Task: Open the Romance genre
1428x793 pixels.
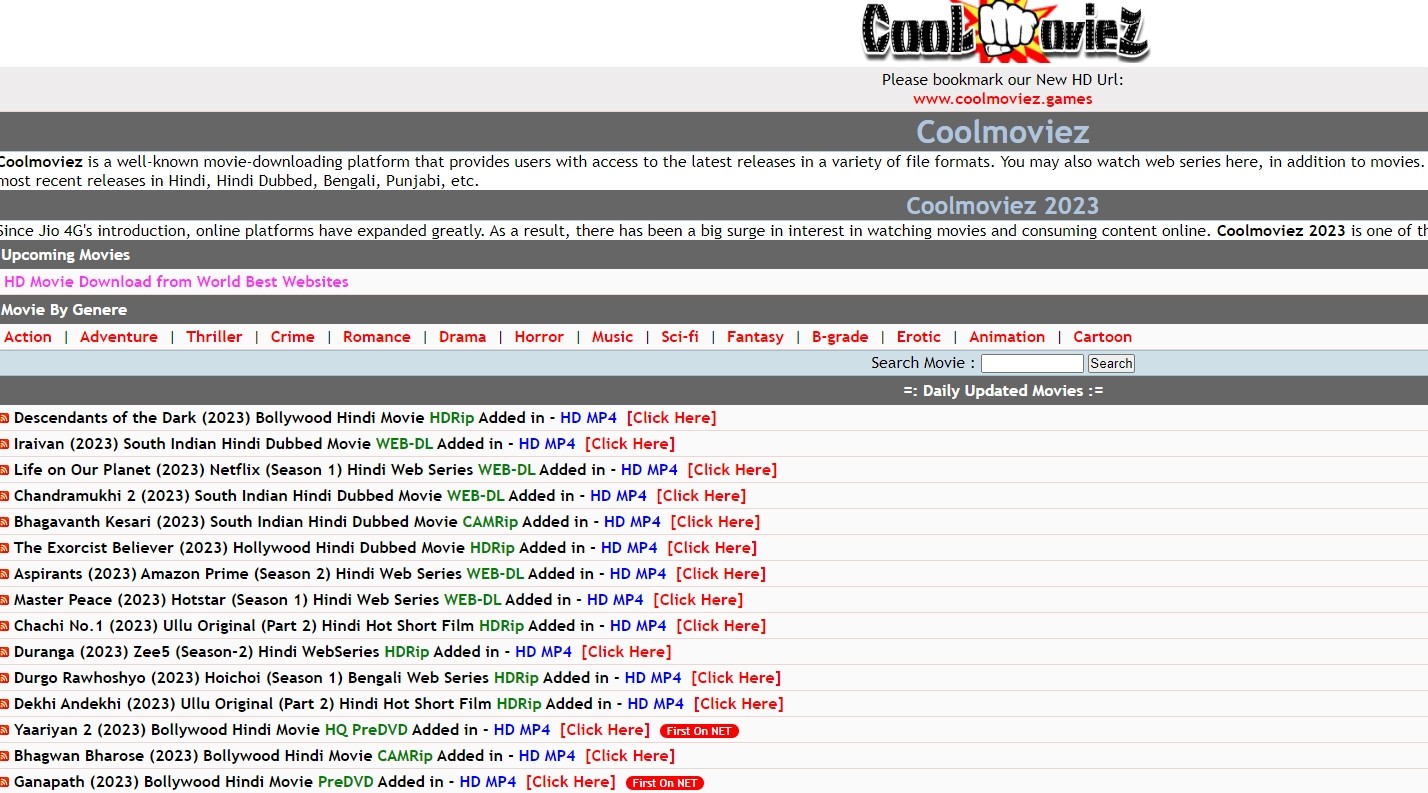Action: coord(377,337)
